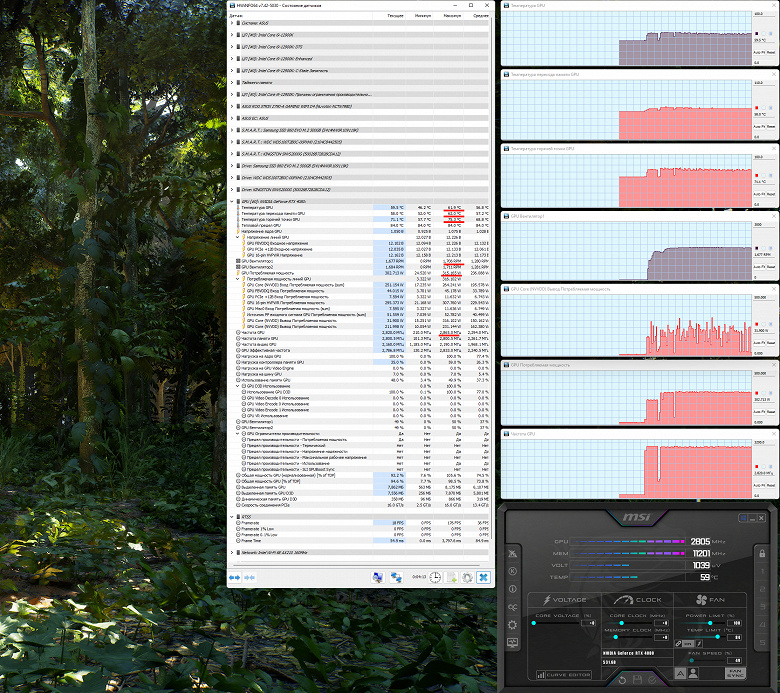The image size is (780, 693).
Task: Click save icon in Частота GPU graph title
Action: pyautogui.click(x=506, y=434)
